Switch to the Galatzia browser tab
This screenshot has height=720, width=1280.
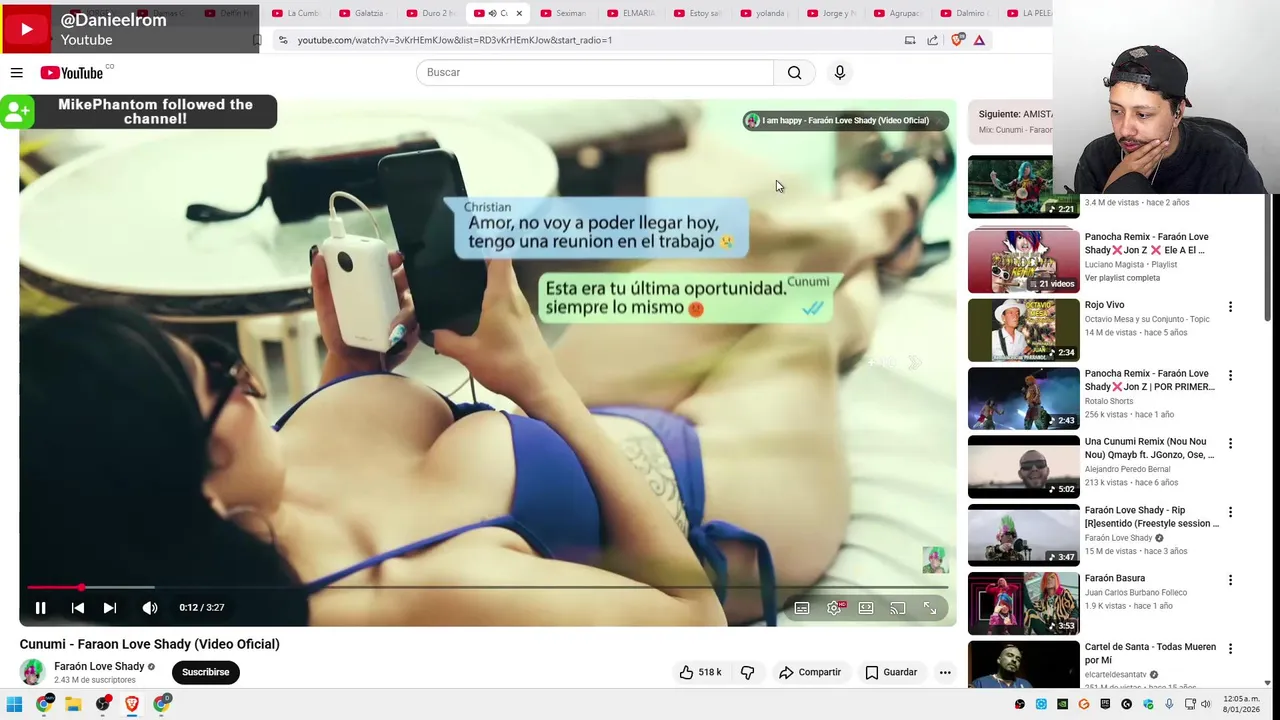363,13
